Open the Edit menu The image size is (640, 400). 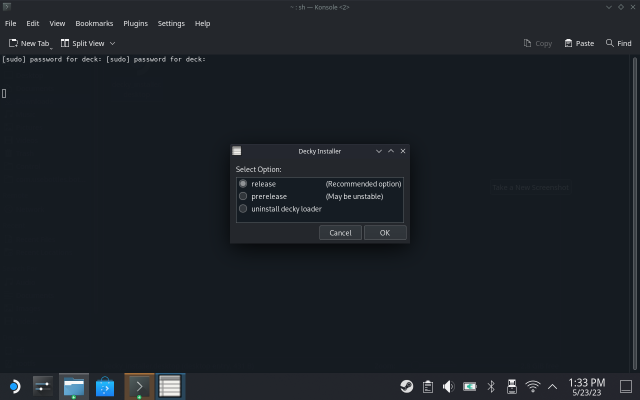[x=33, y=23]
